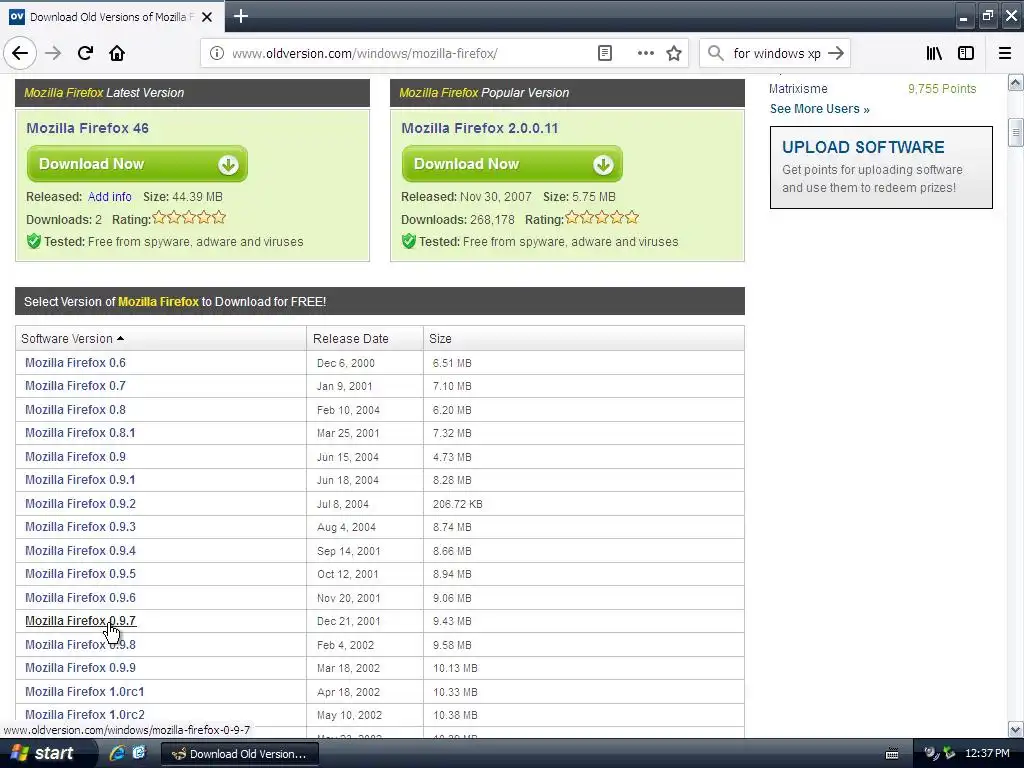Image resolution: width=1024 pixels, height=768 pixels.
Task: Open Mozilla Firefox 0.7 link
Action: coord(75,386)
